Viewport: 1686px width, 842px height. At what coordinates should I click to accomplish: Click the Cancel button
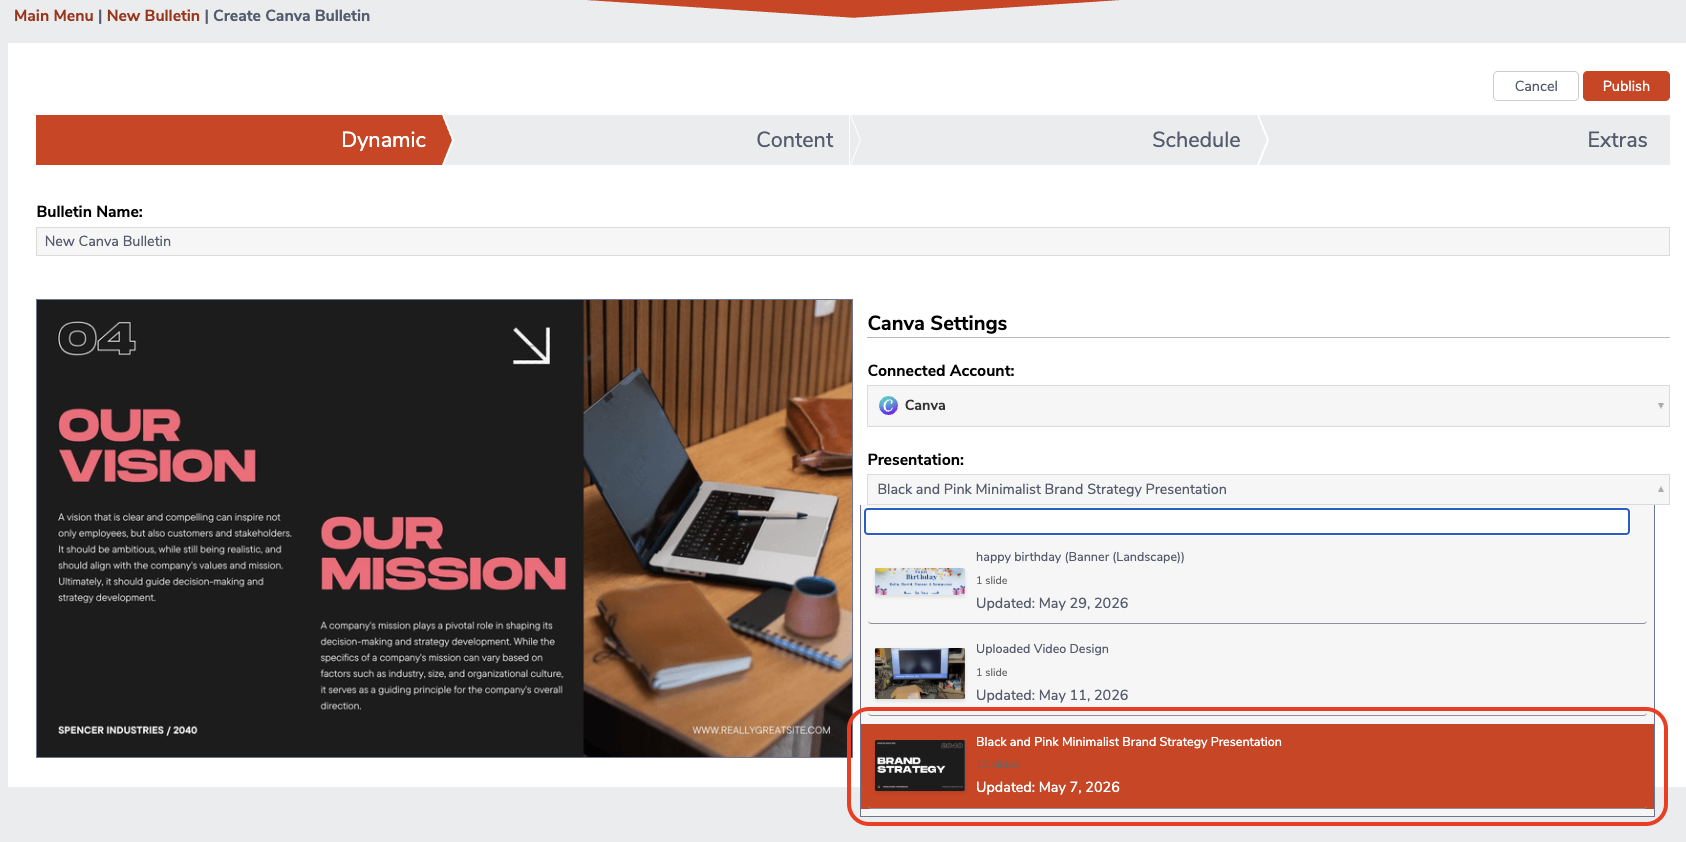pyautogui.click(x=1536, y=86)
